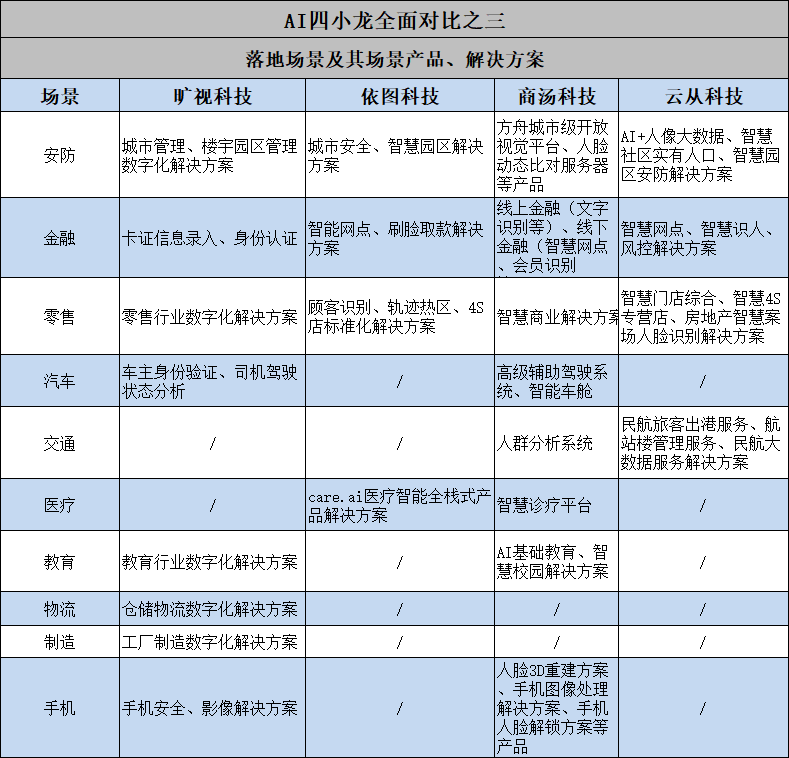Click cell 工厂制造数字化解决方案
Screen dimensions: 789x758
212,642
